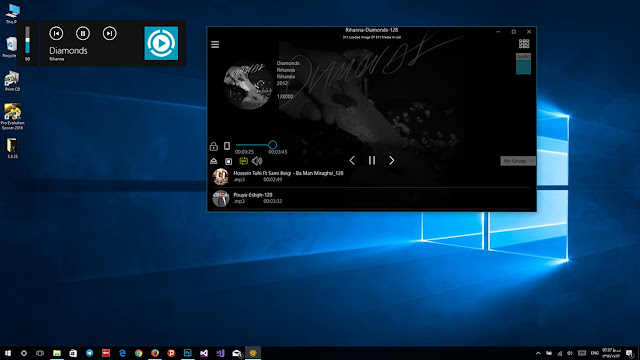The image size is (640, 360).
Task: Click the volume bar in the media overlay
Action: (x=27, y=40)
